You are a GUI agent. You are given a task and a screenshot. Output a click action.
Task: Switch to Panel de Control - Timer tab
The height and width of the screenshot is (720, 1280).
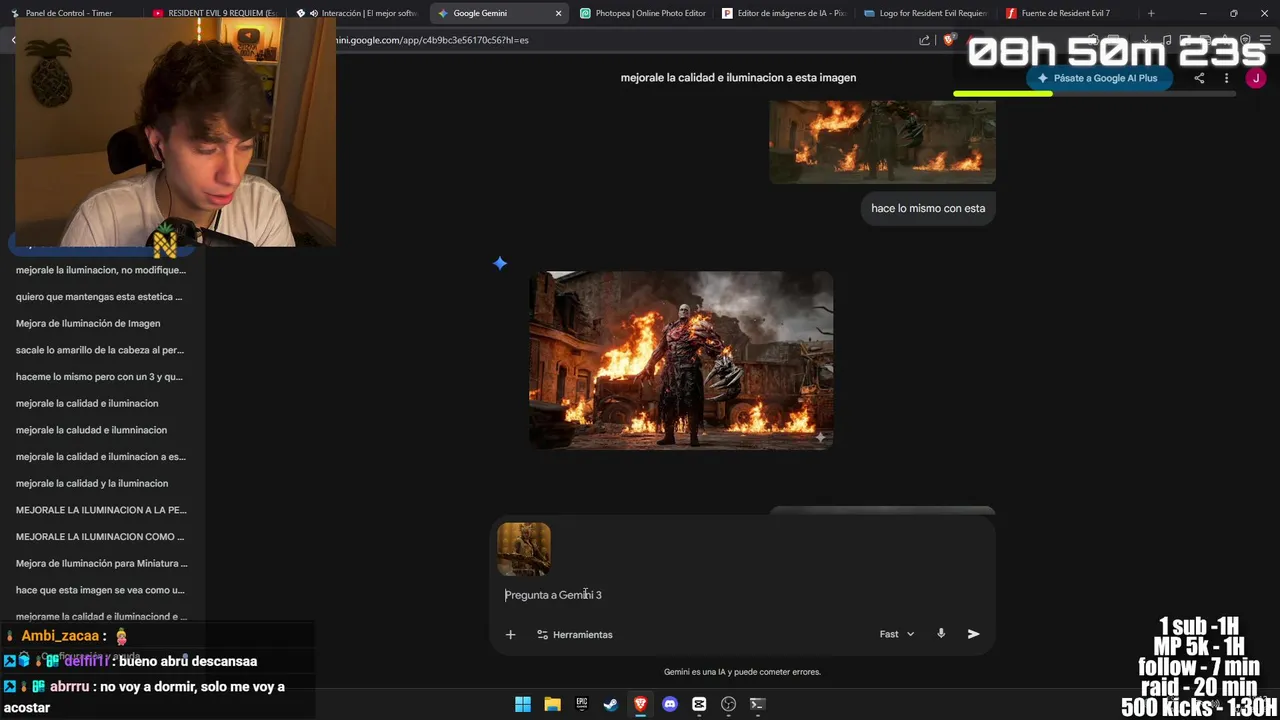point(70,13)
